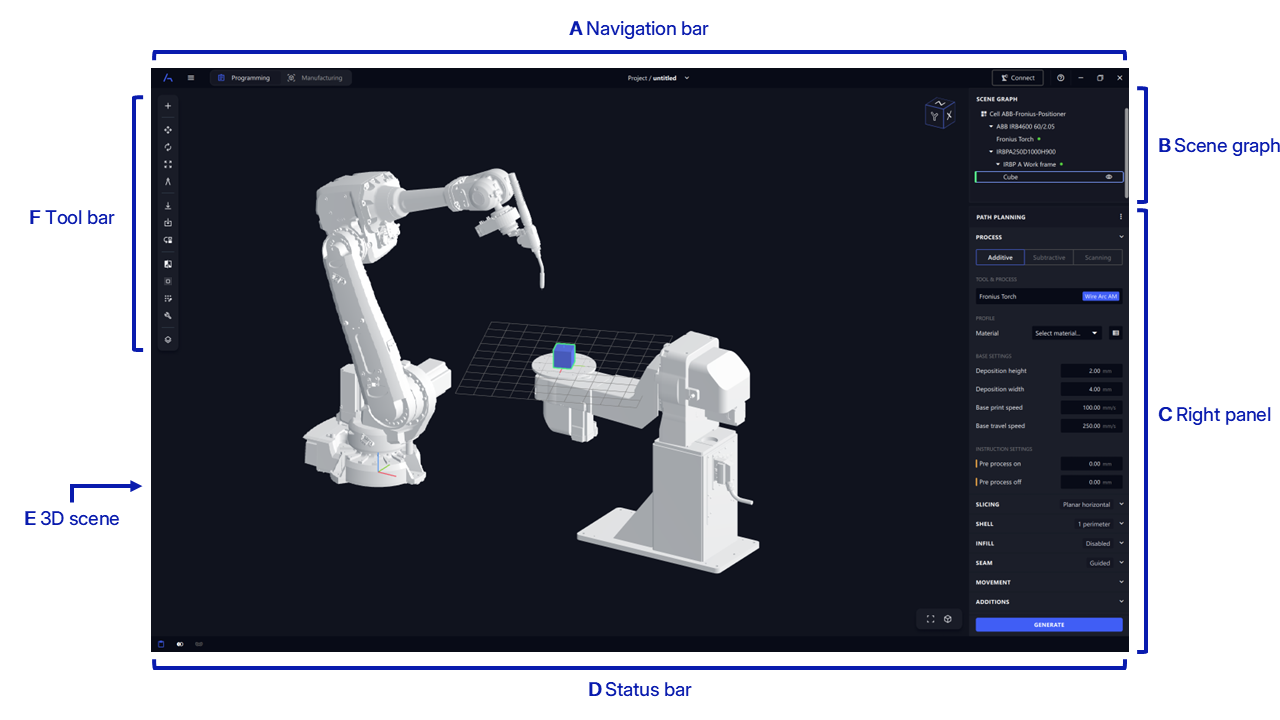Image resolution: width=1280 pixels, height=720 pixels.
Task: Click the cube icon beside the fit-to-view icon
Action: pyautogui.click(x=947, y=619)
